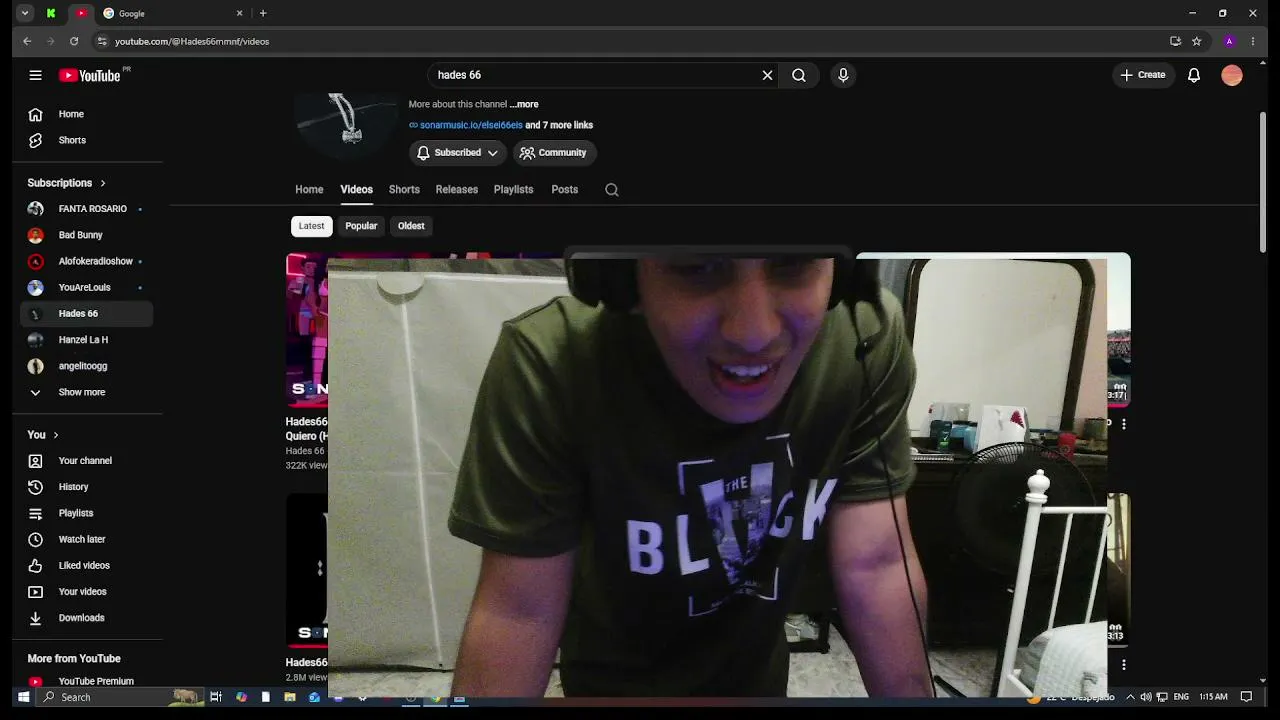This screenshot has height=720, width=1280.
Task: Go back to the previous page
Action: [27, 41]
